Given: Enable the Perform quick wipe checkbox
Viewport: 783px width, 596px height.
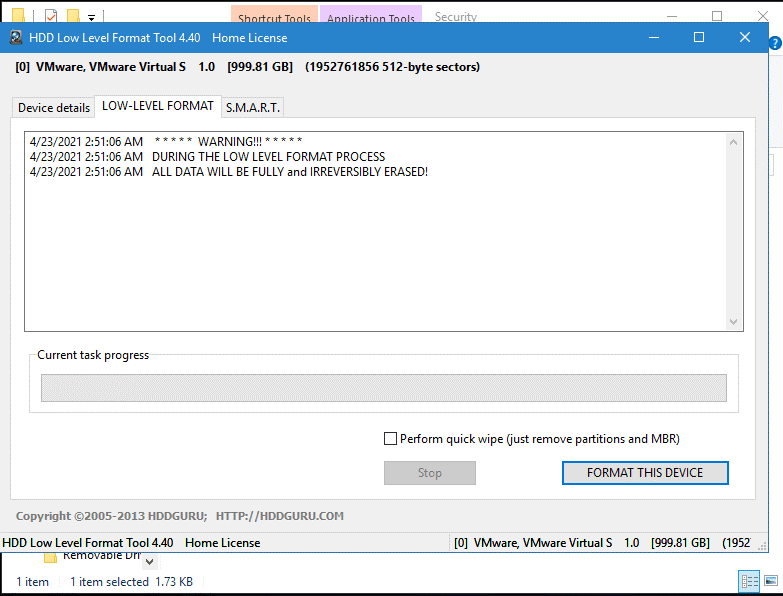Looking at the screenshot, I should point(390,439).
